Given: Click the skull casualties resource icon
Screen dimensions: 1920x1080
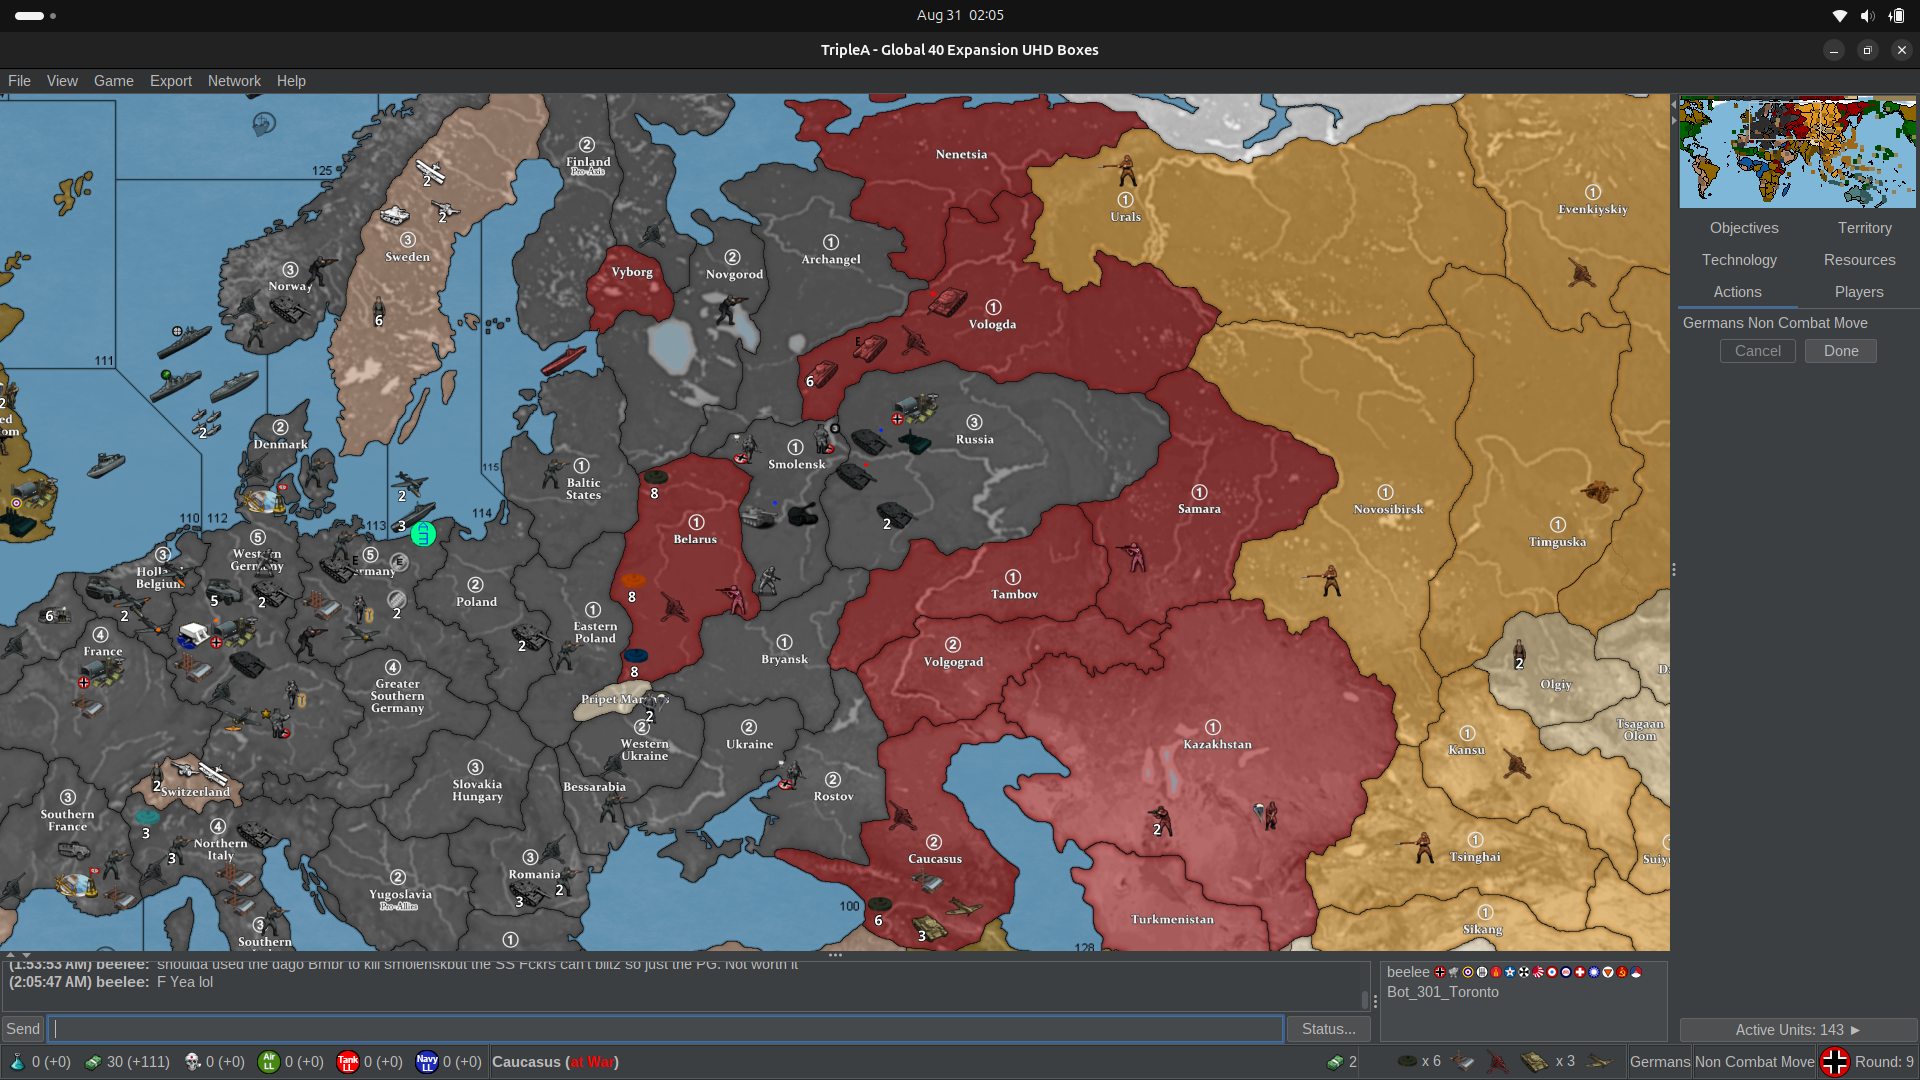Looking at the screenshot, I should point(192,1062).
